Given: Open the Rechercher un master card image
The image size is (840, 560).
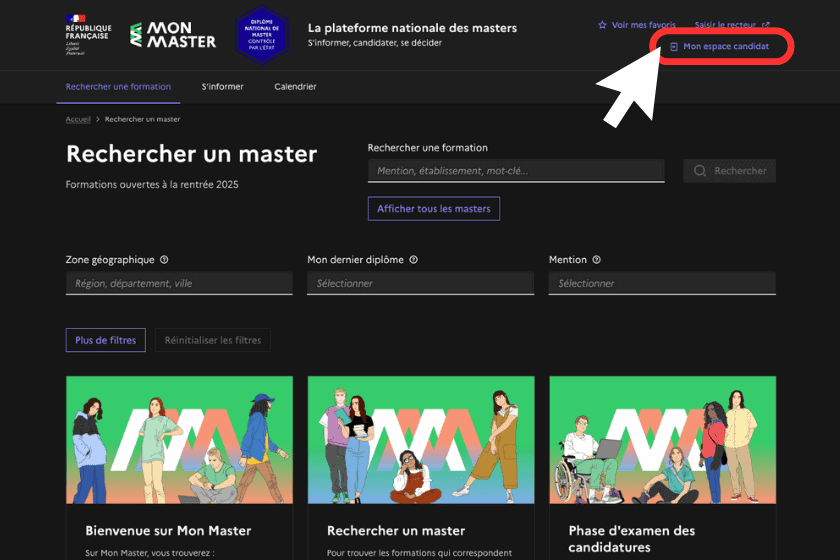Looking at the screenshot, I should (x=421, y=440).
